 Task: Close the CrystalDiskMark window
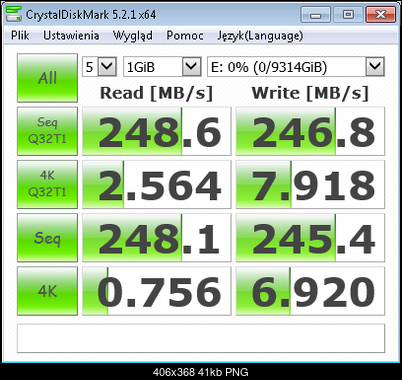tap(381, 15)
